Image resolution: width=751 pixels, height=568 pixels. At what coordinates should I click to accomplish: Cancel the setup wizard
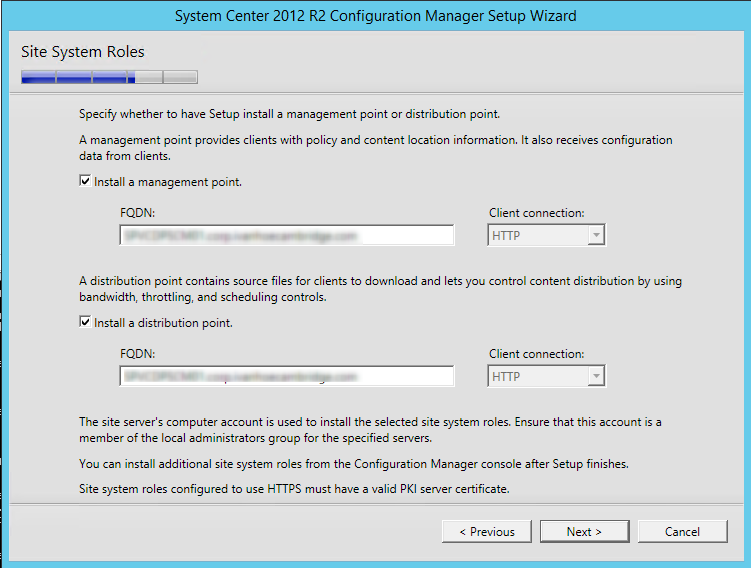[683, 532]
